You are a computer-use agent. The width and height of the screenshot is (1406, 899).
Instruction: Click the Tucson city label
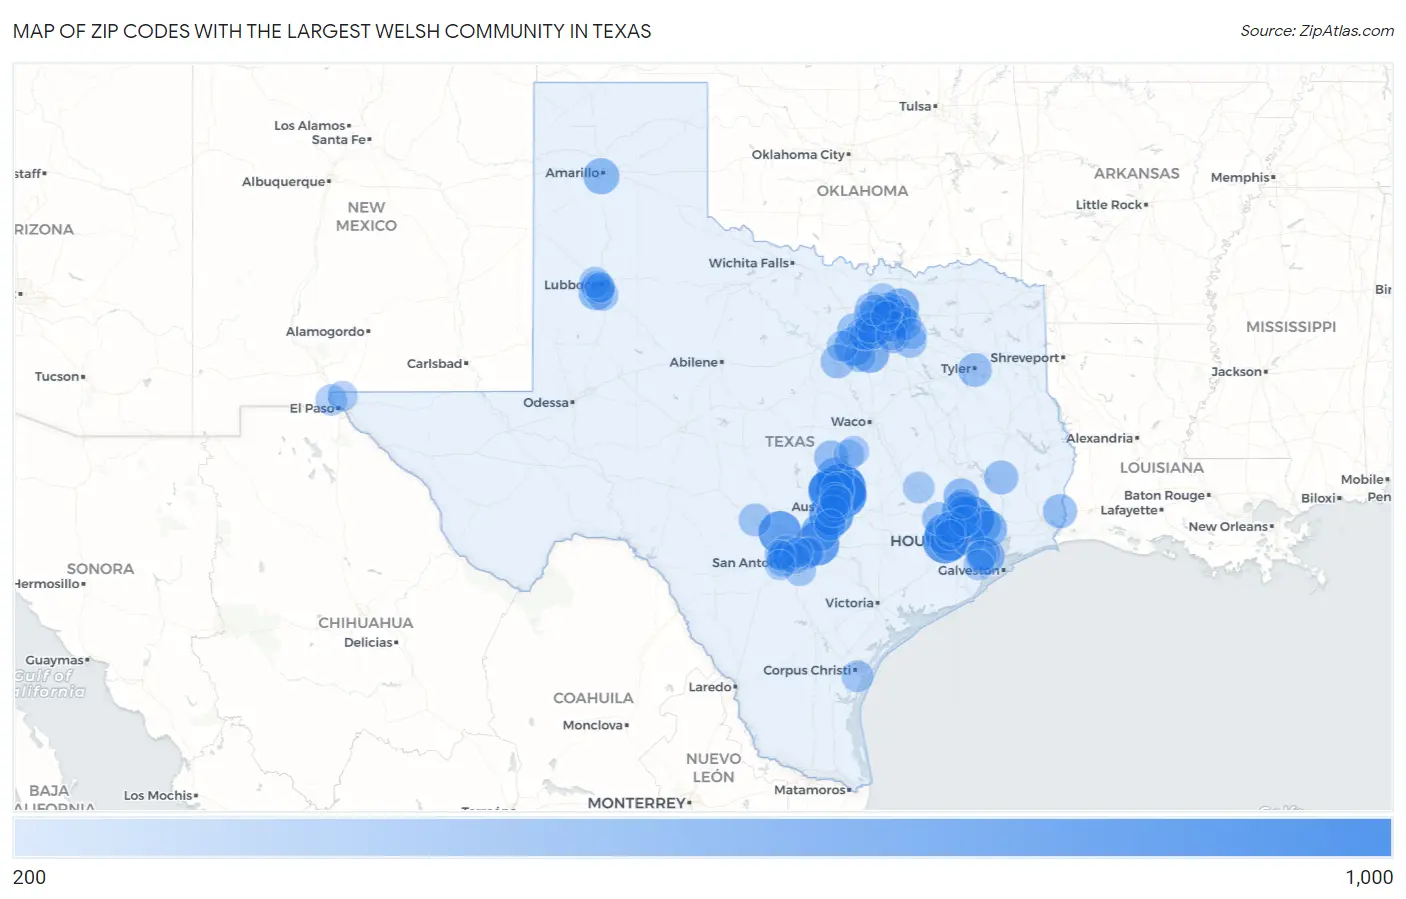coord(58,377)
